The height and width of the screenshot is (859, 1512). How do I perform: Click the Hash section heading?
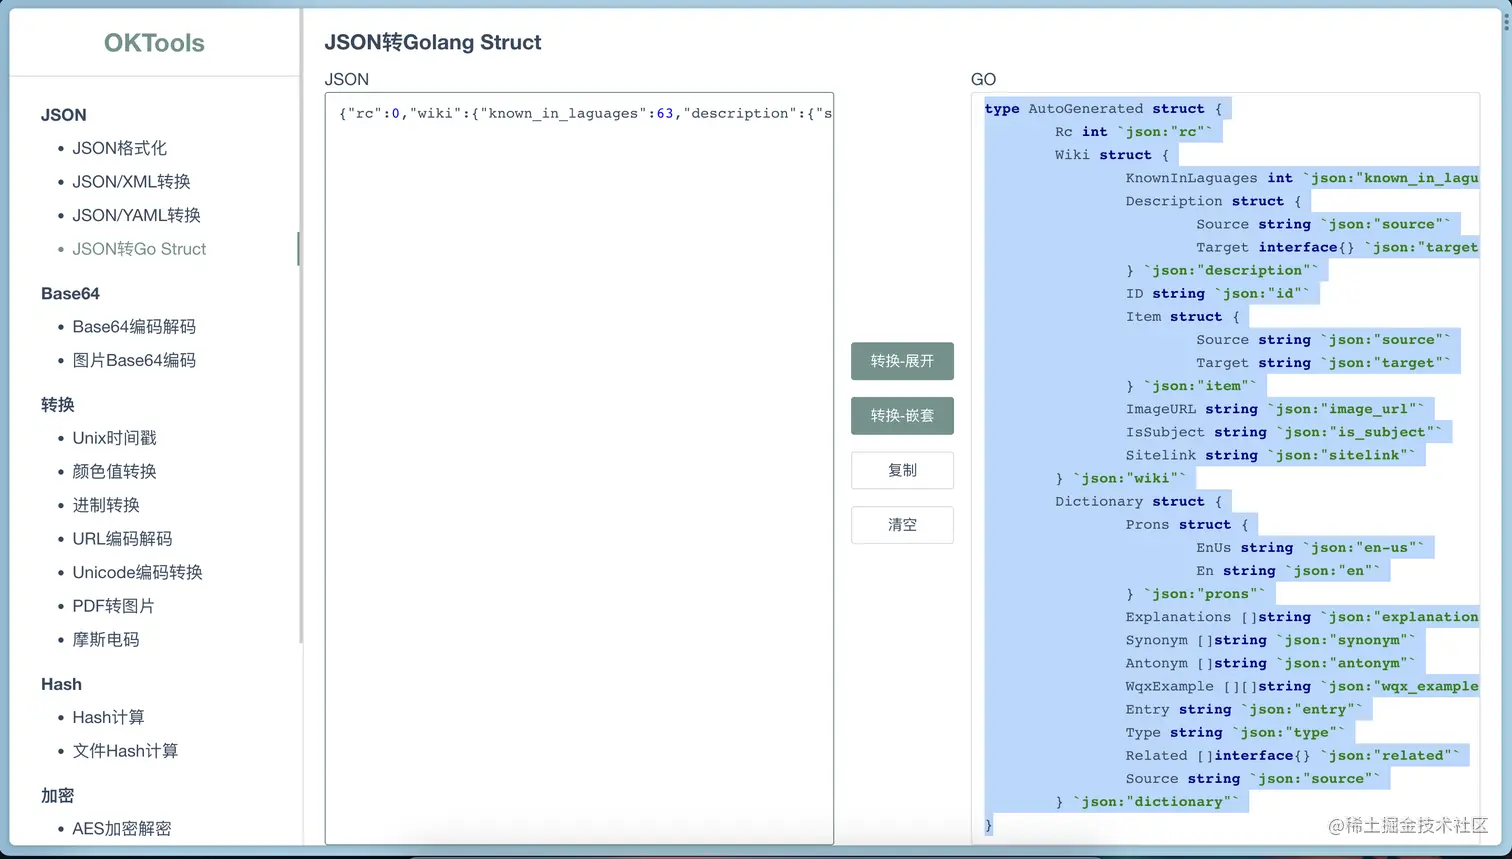pyautogui.click(x=61, y=684)
